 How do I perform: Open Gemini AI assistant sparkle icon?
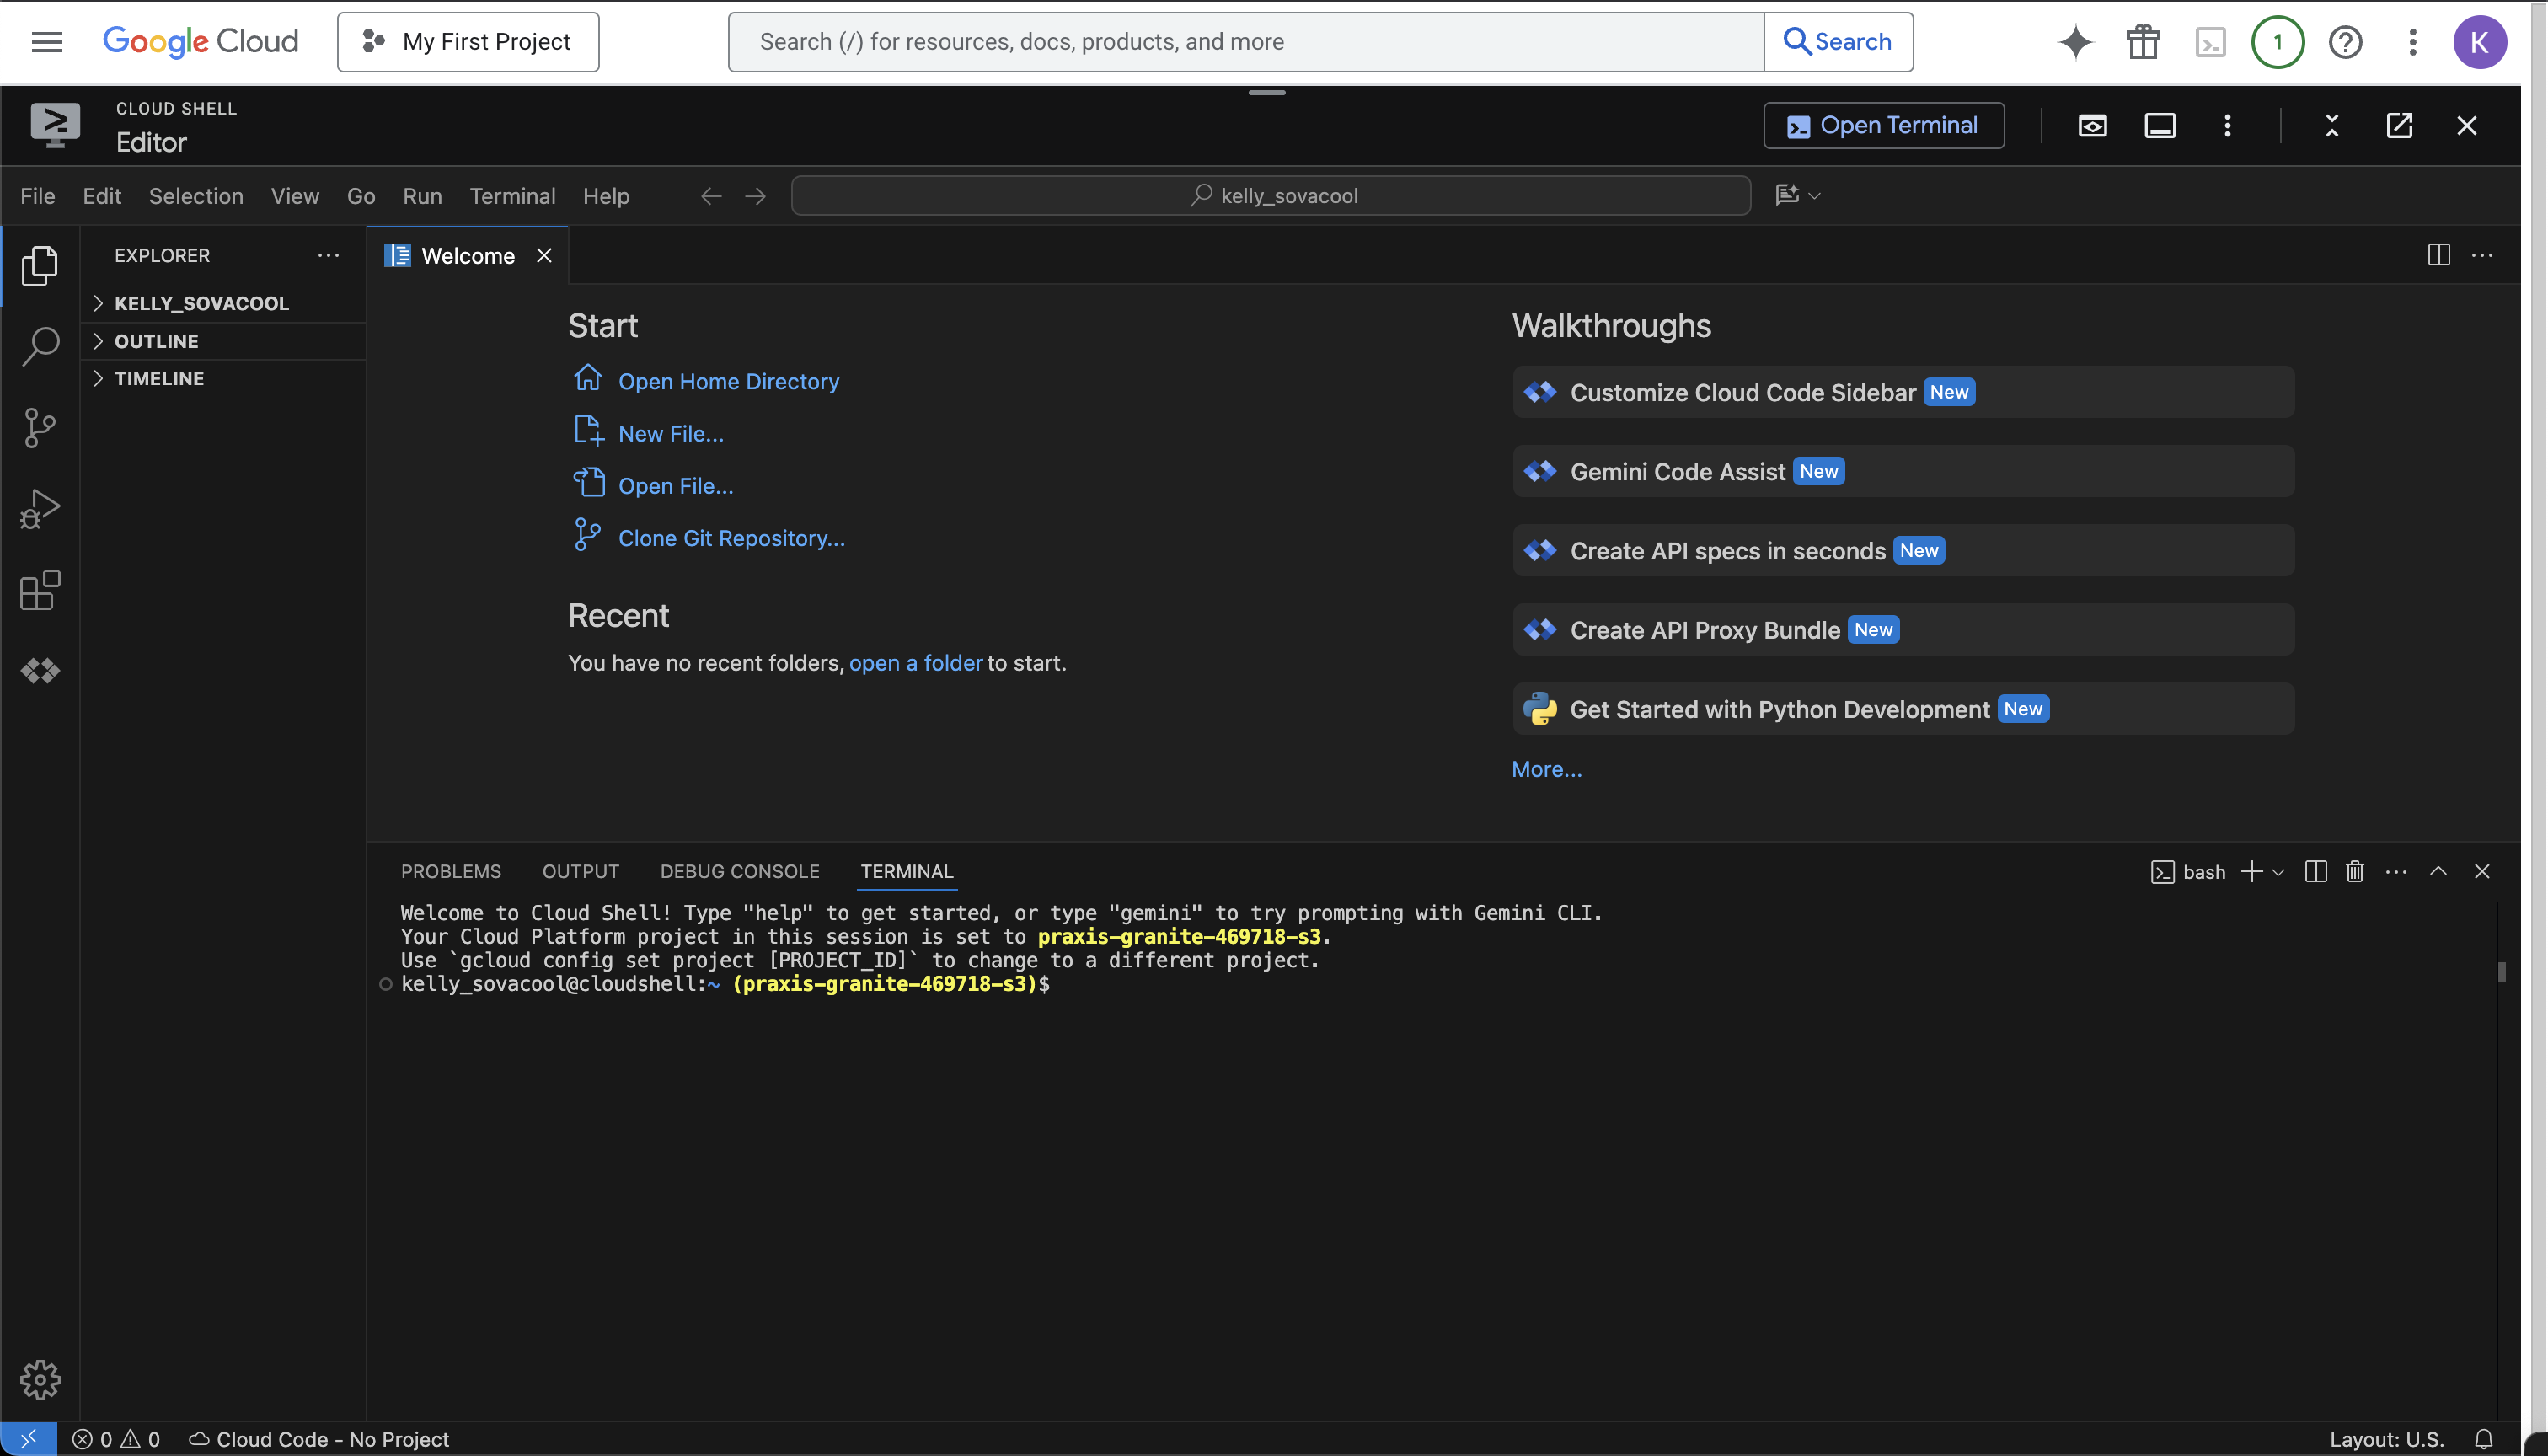[2075, 42]
